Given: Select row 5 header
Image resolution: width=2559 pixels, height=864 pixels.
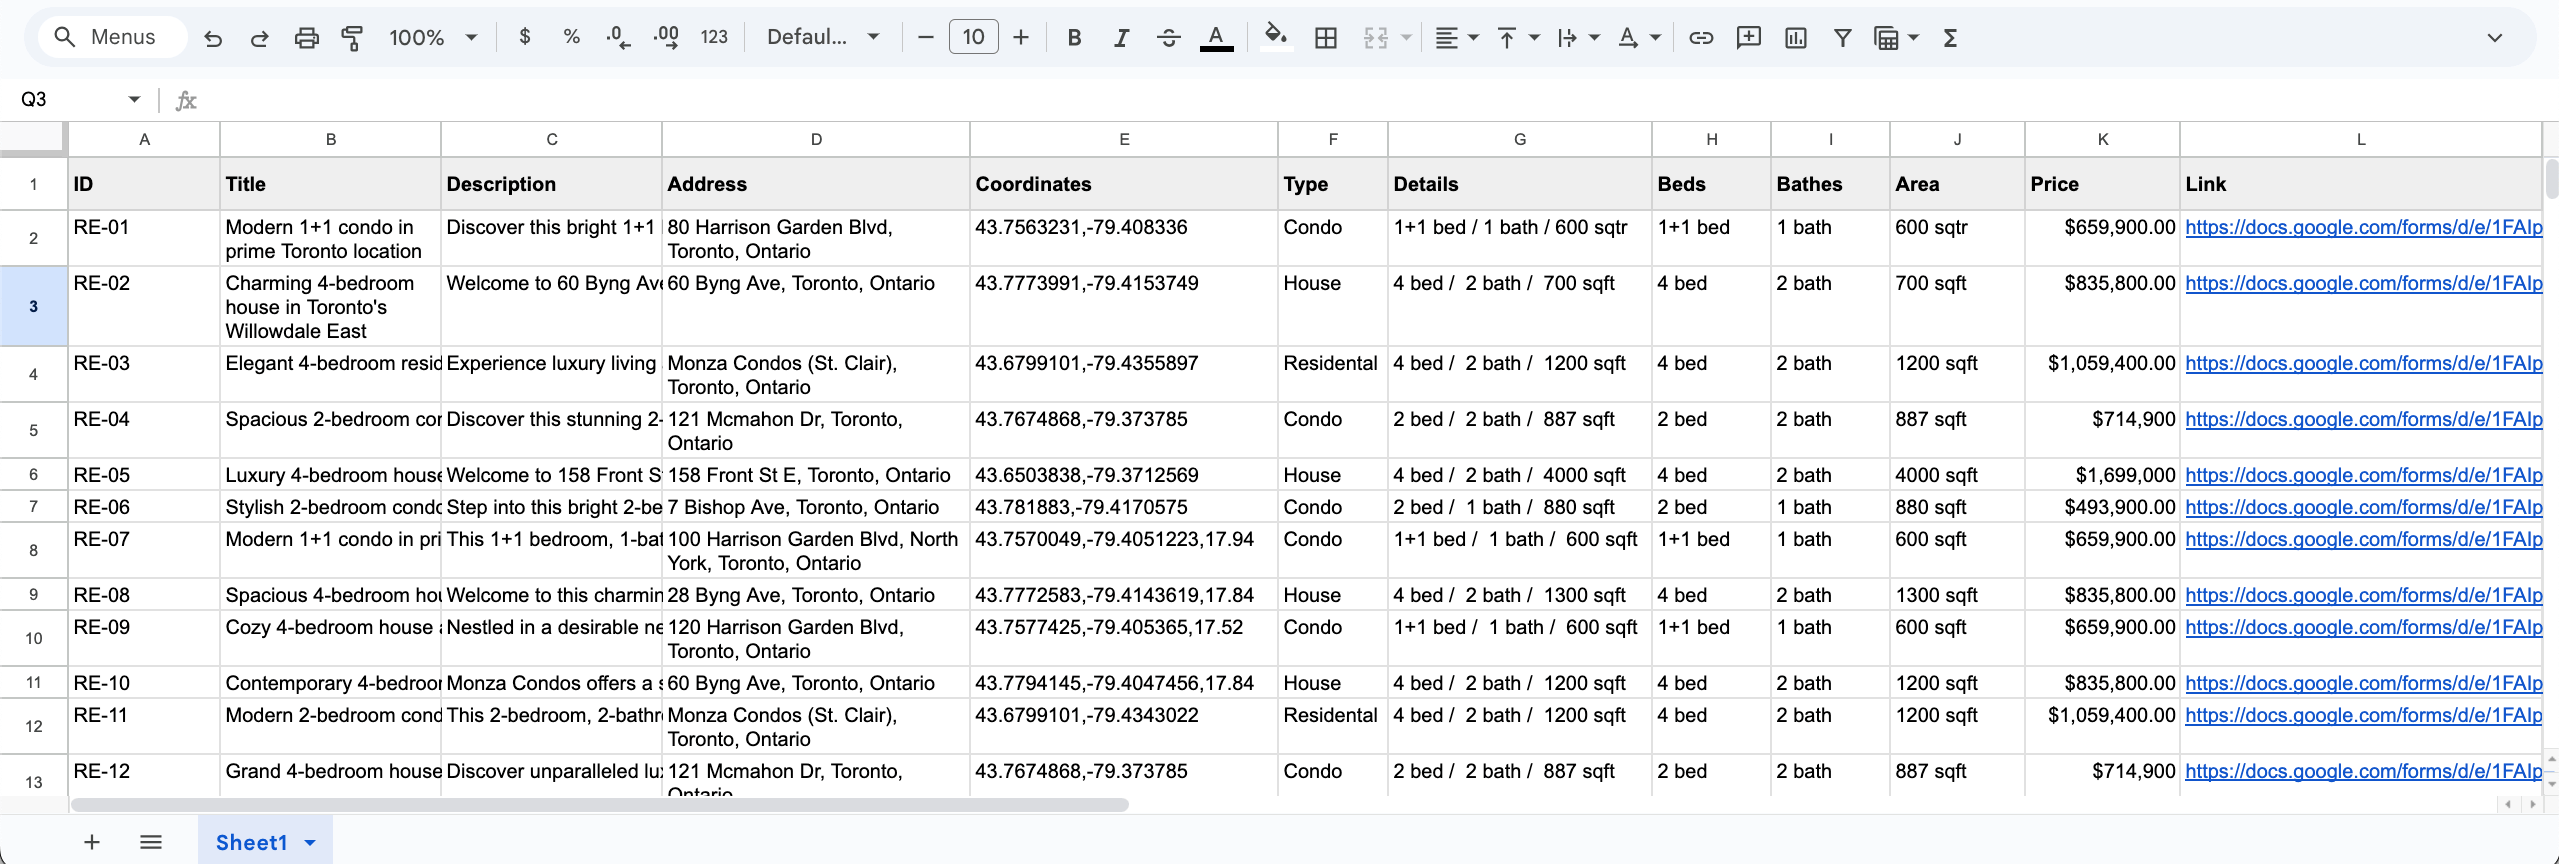Looking at the screenshot, I should pyautogui.click(x=33, y=430).
